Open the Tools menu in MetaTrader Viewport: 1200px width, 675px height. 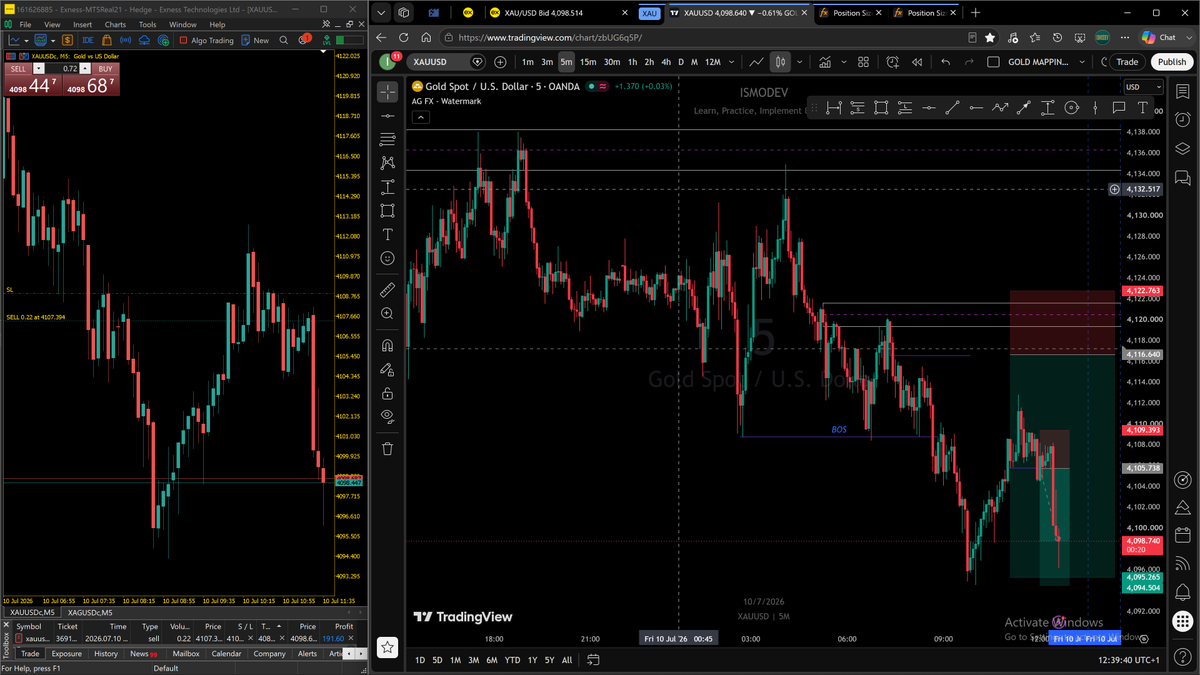pyautogui.click(x=147, y=24)
